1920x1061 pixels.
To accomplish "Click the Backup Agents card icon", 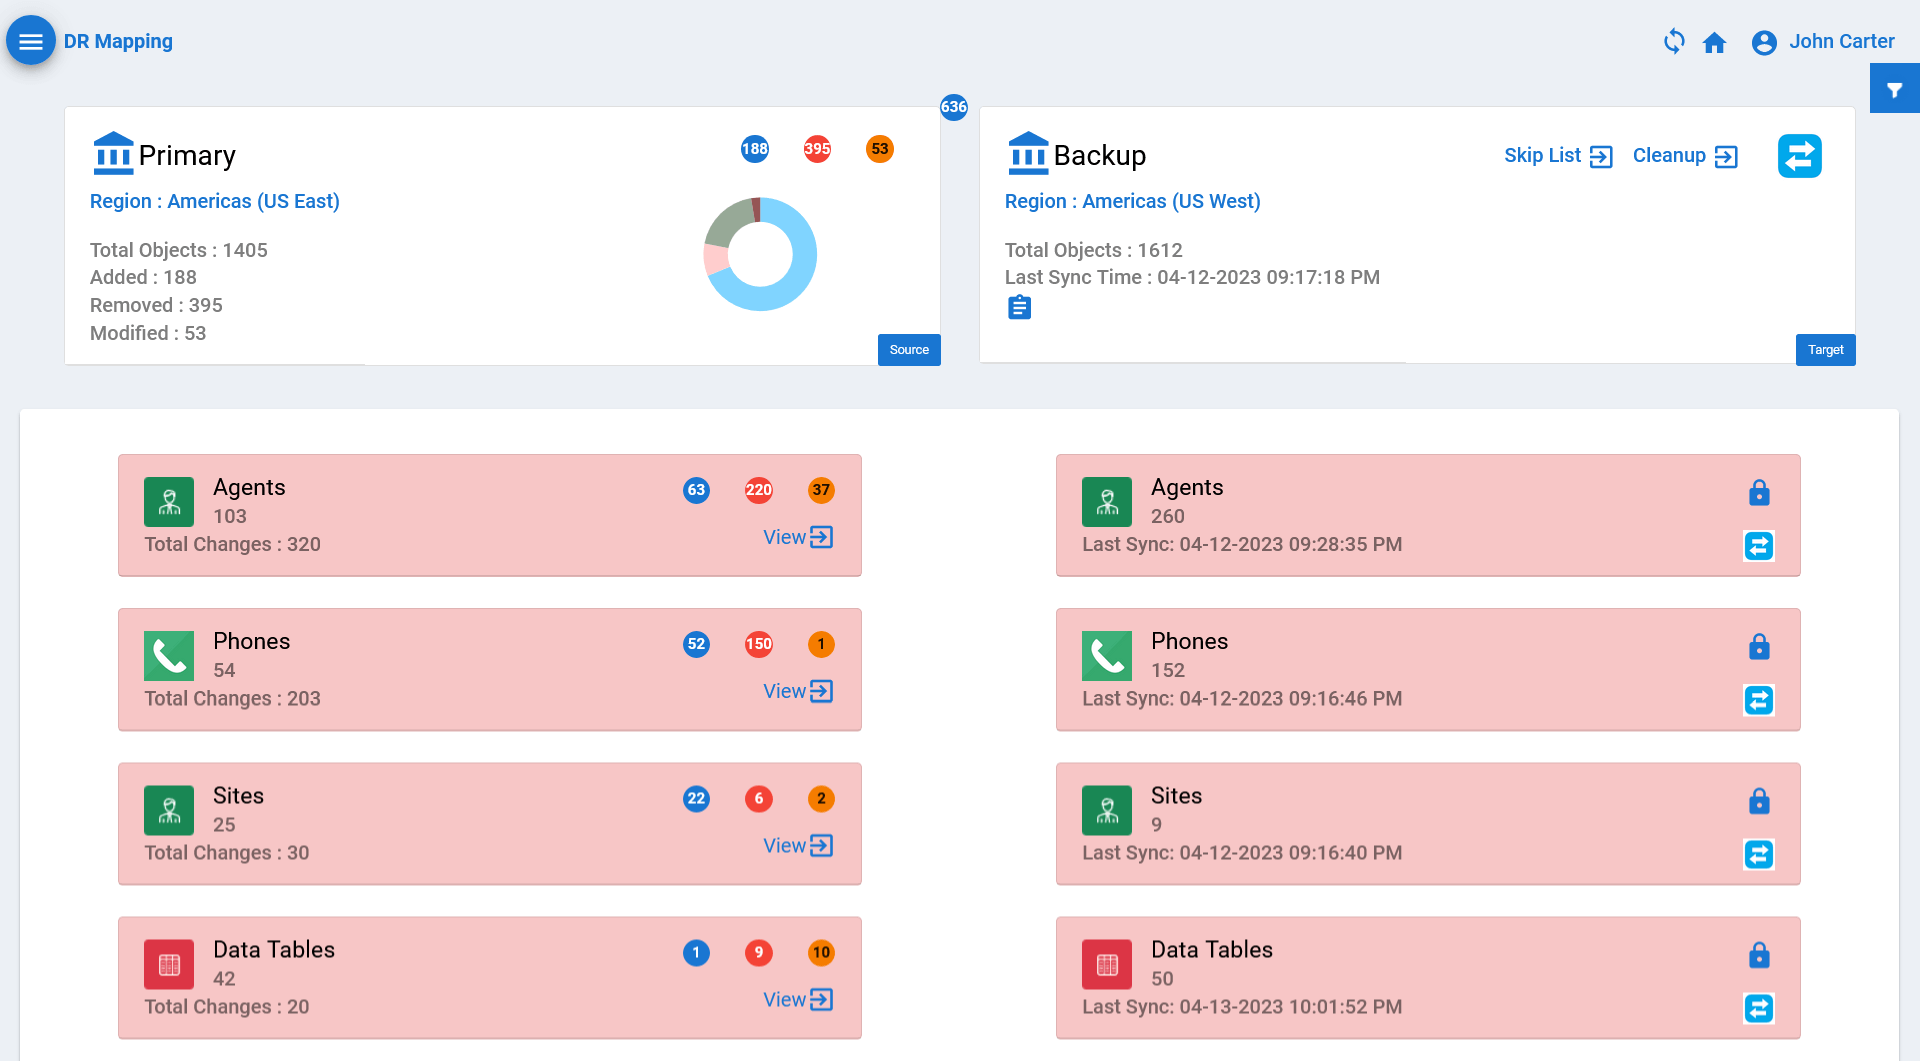I will pyautogui.click(x=1107, y=502).
